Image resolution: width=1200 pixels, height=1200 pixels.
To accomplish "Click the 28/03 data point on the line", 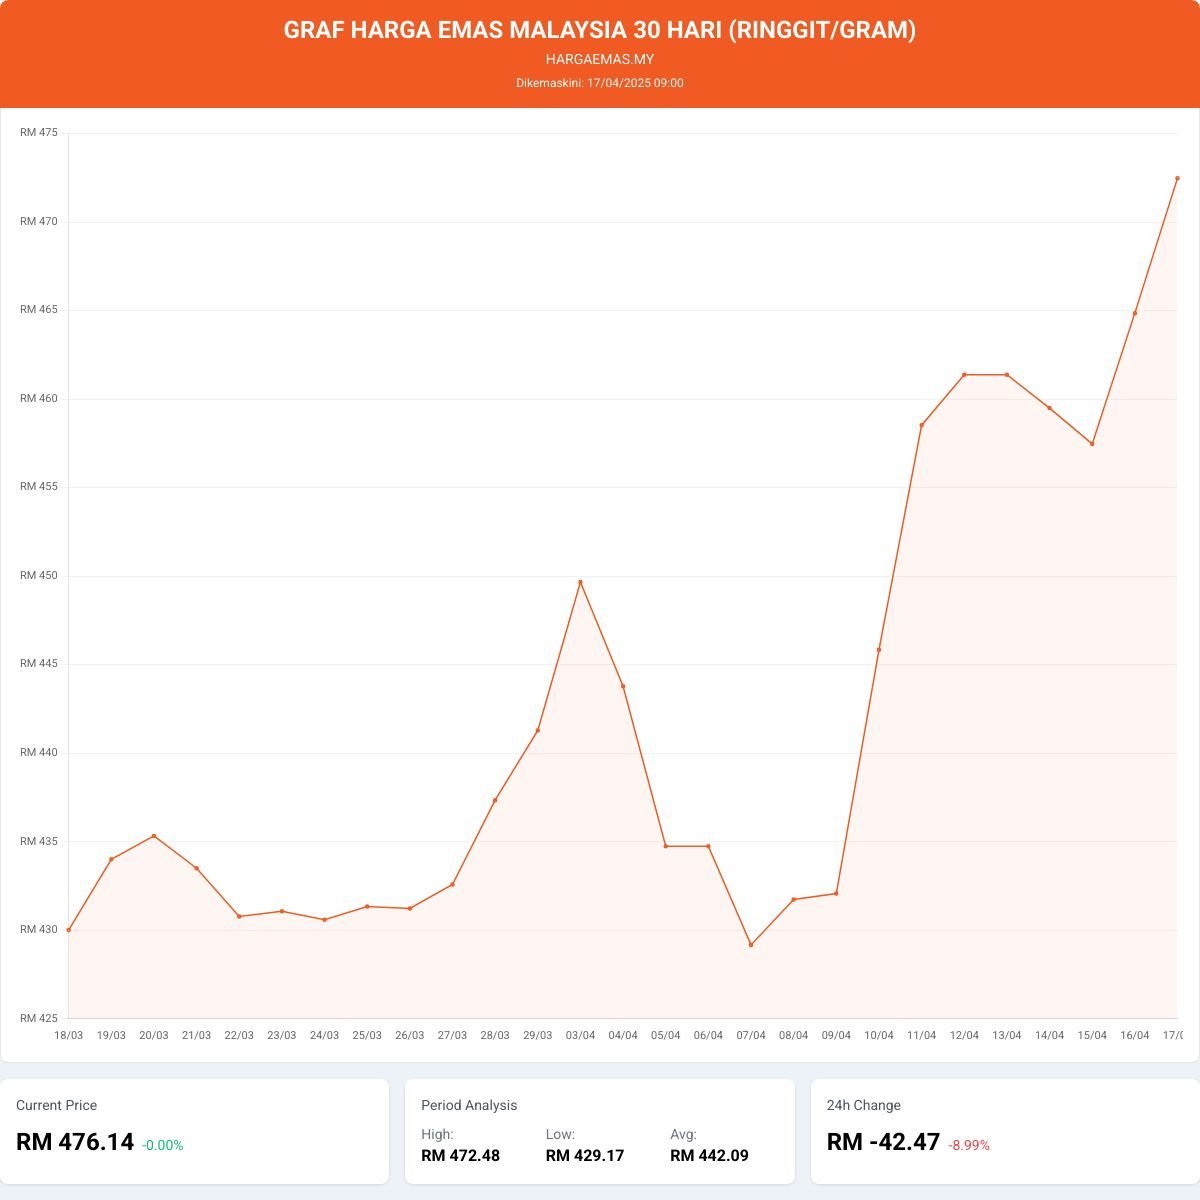I will 495,800.
